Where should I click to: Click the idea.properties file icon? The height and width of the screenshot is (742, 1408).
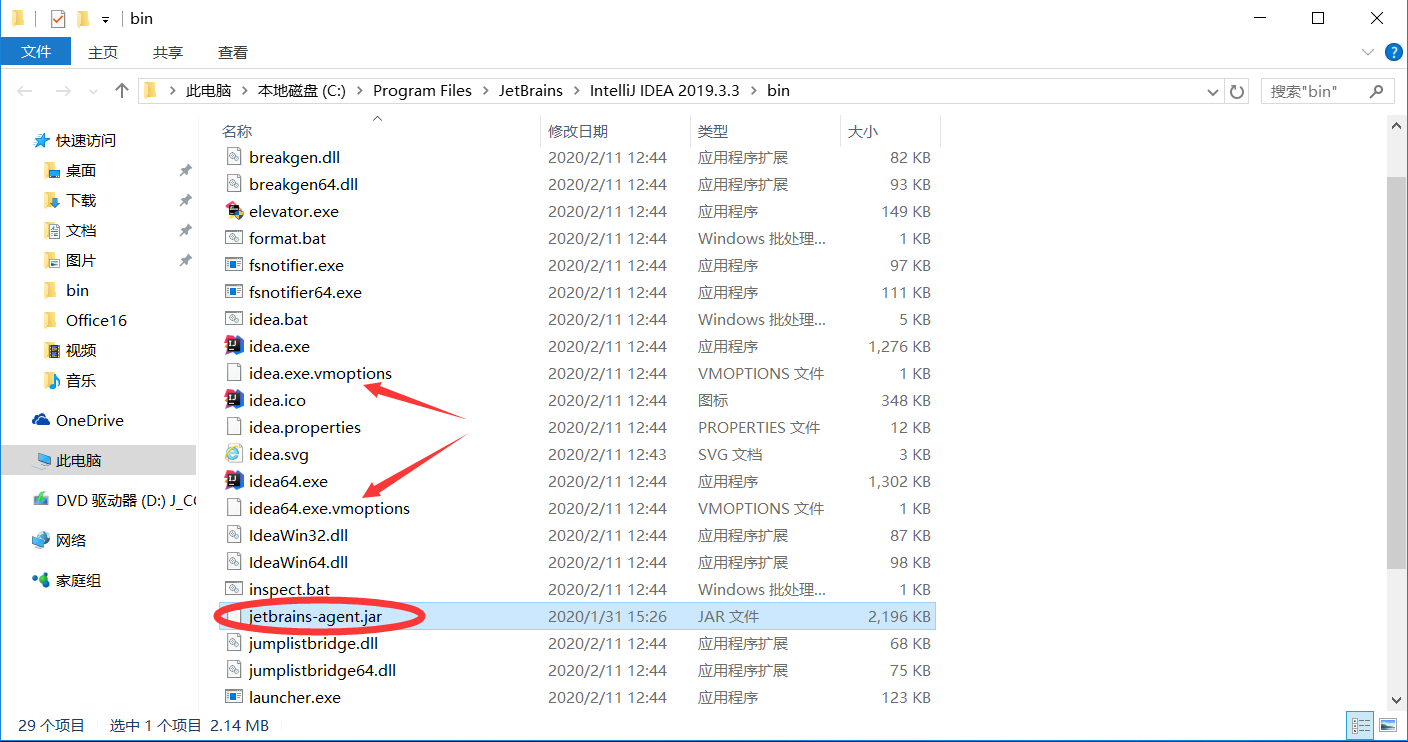[234, 427]
